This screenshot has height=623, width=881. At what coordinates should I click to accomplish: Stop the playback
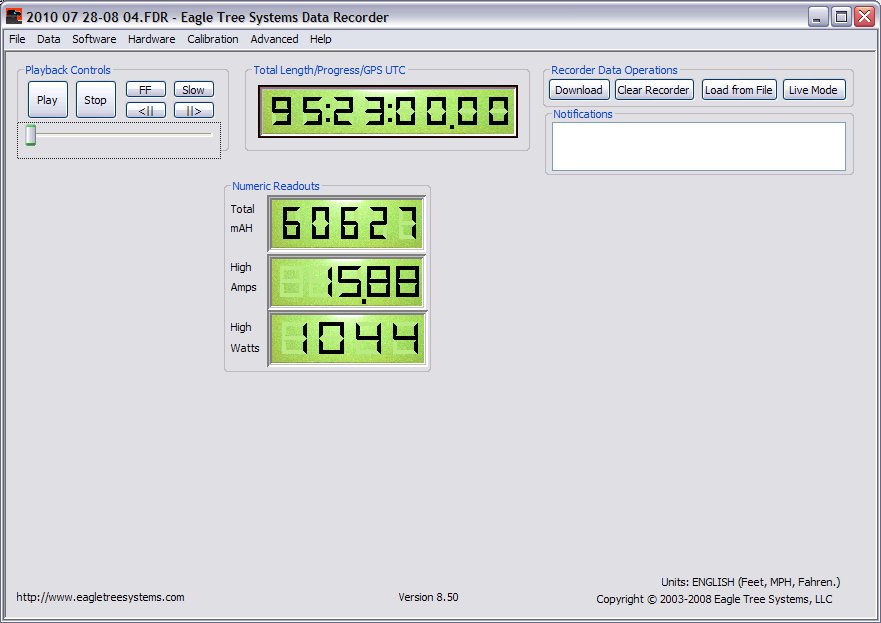(95, 100)
